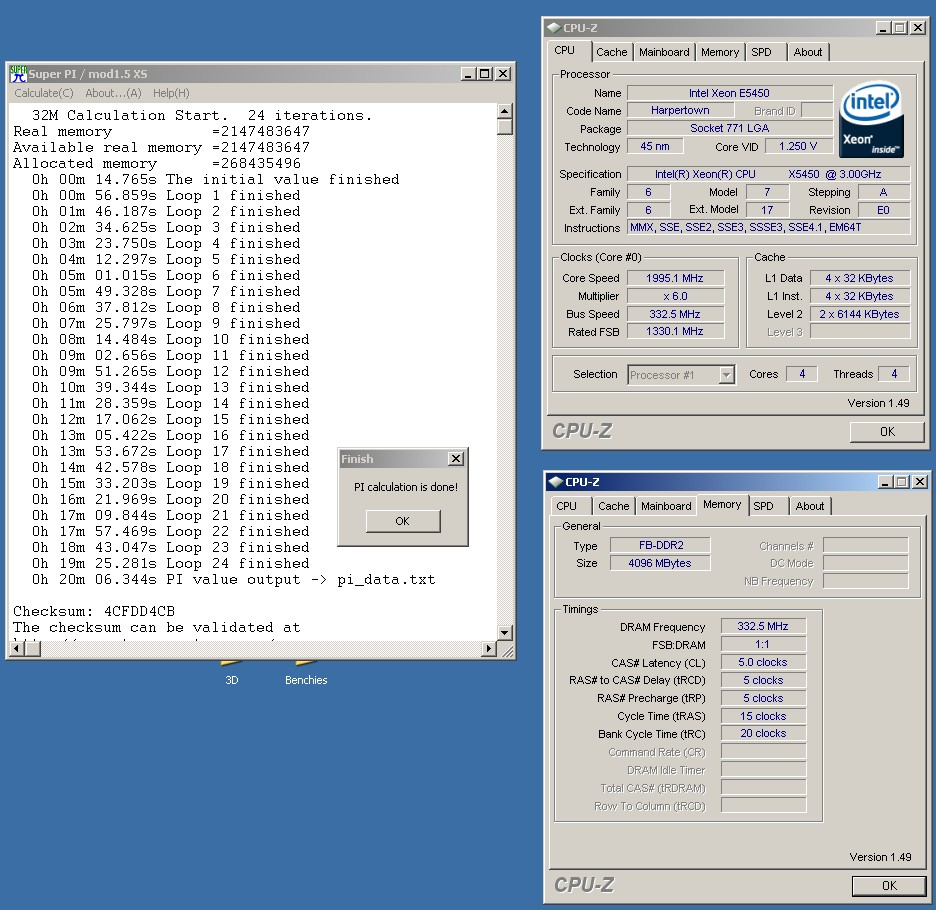Select About tab in upper CPU-Z window
The height and width of the screenshot is (910, 936).
[808, 53]
